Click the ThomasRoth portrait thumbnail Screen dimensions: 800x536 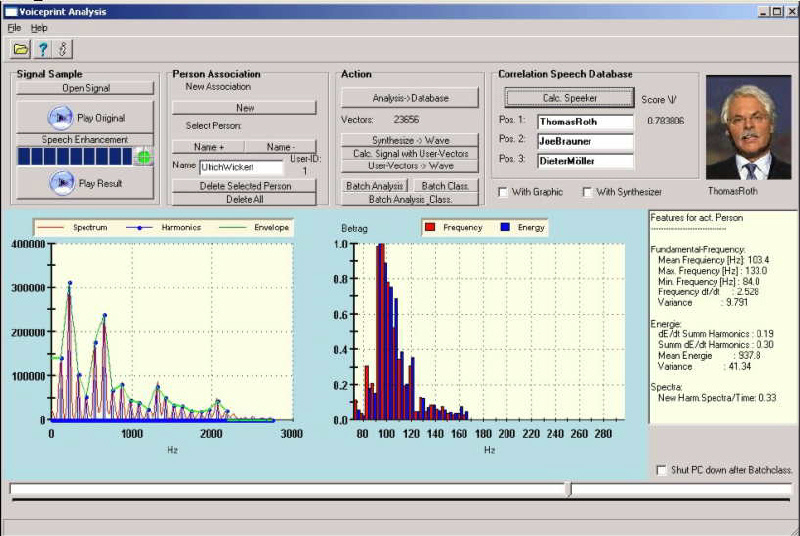point(748,127)
